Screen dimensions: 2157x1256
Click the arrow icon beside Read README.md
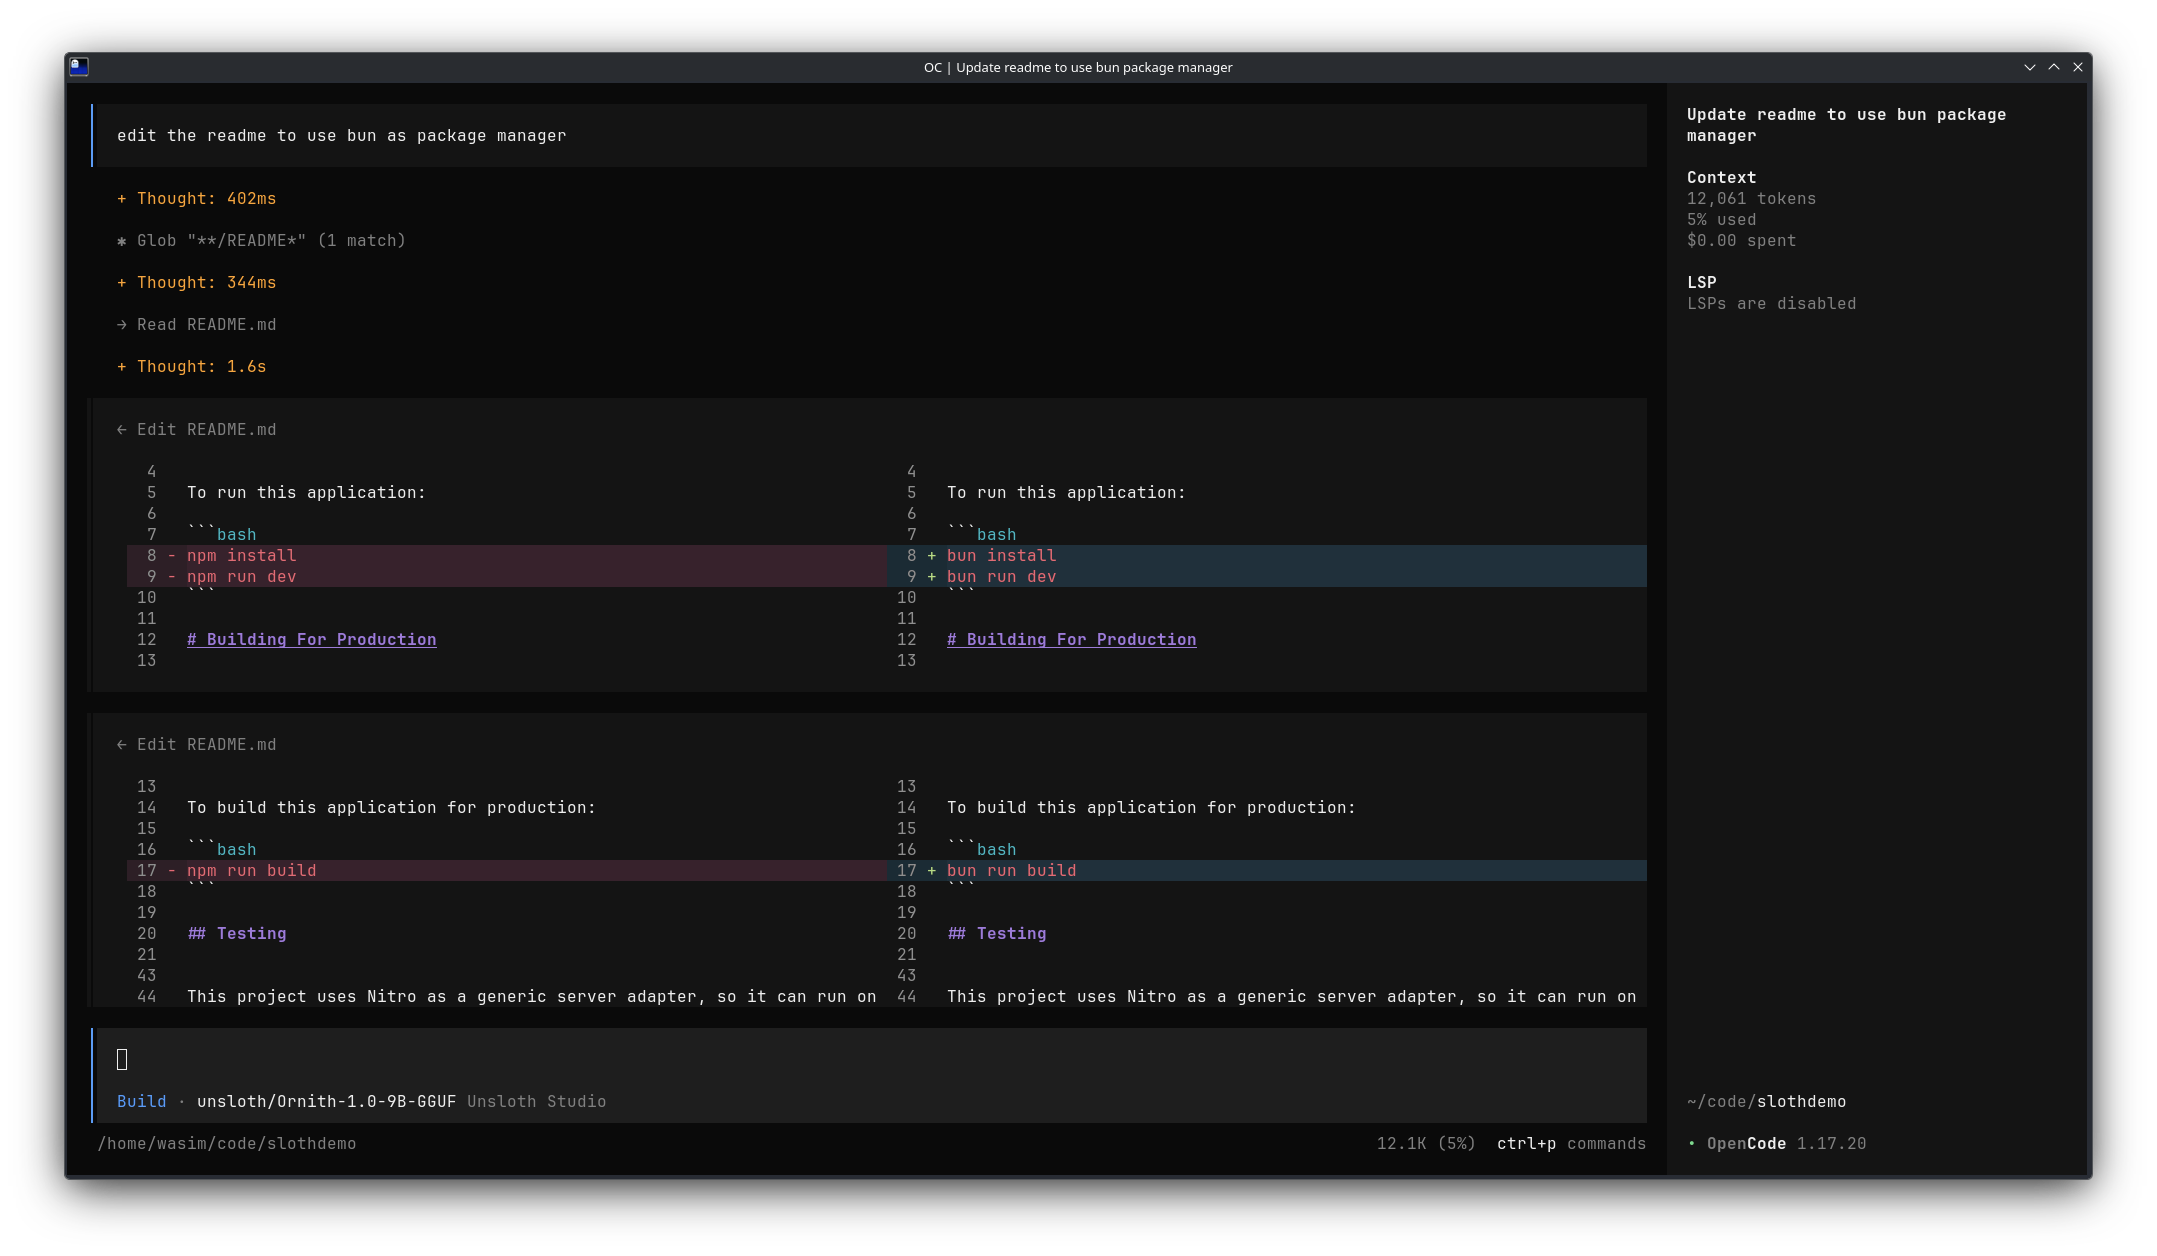pyautogui.click(x=122, y=325)
